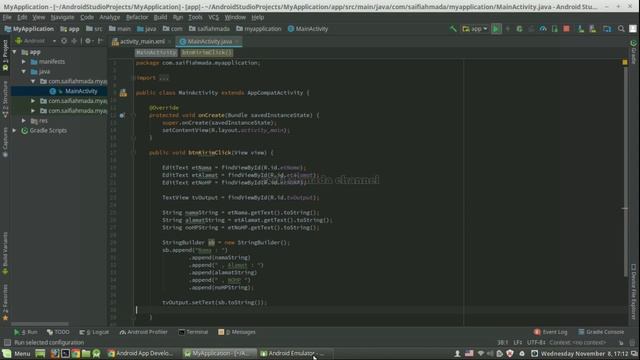Expand the res folder
This screenshot has width=640, height=360.
[x=24, y=121]
